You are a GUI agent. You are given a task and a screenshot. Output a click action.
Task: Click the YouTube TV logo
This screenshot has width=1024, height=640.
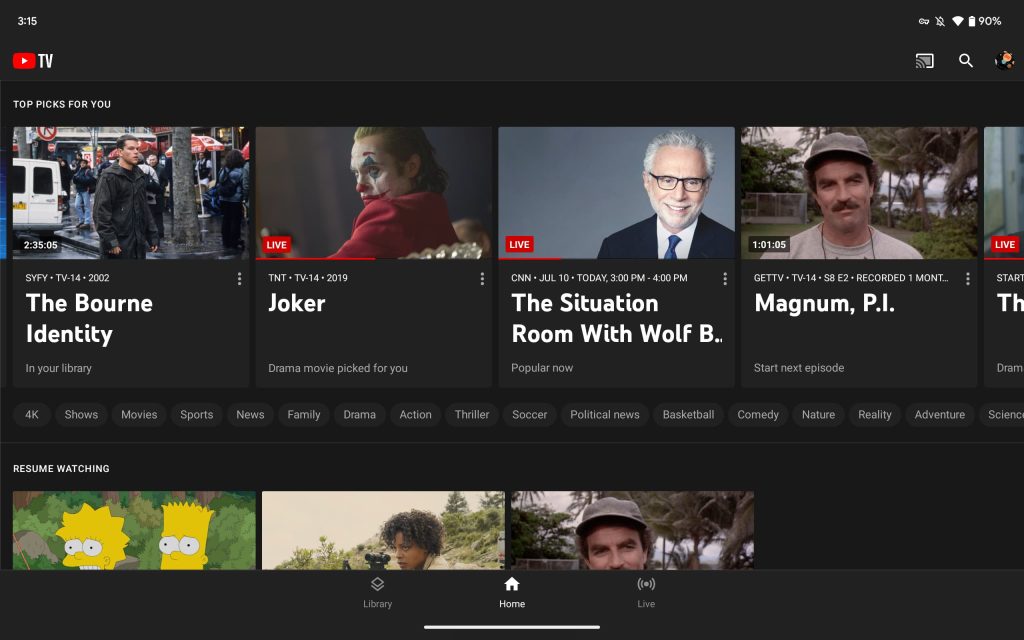33,61
